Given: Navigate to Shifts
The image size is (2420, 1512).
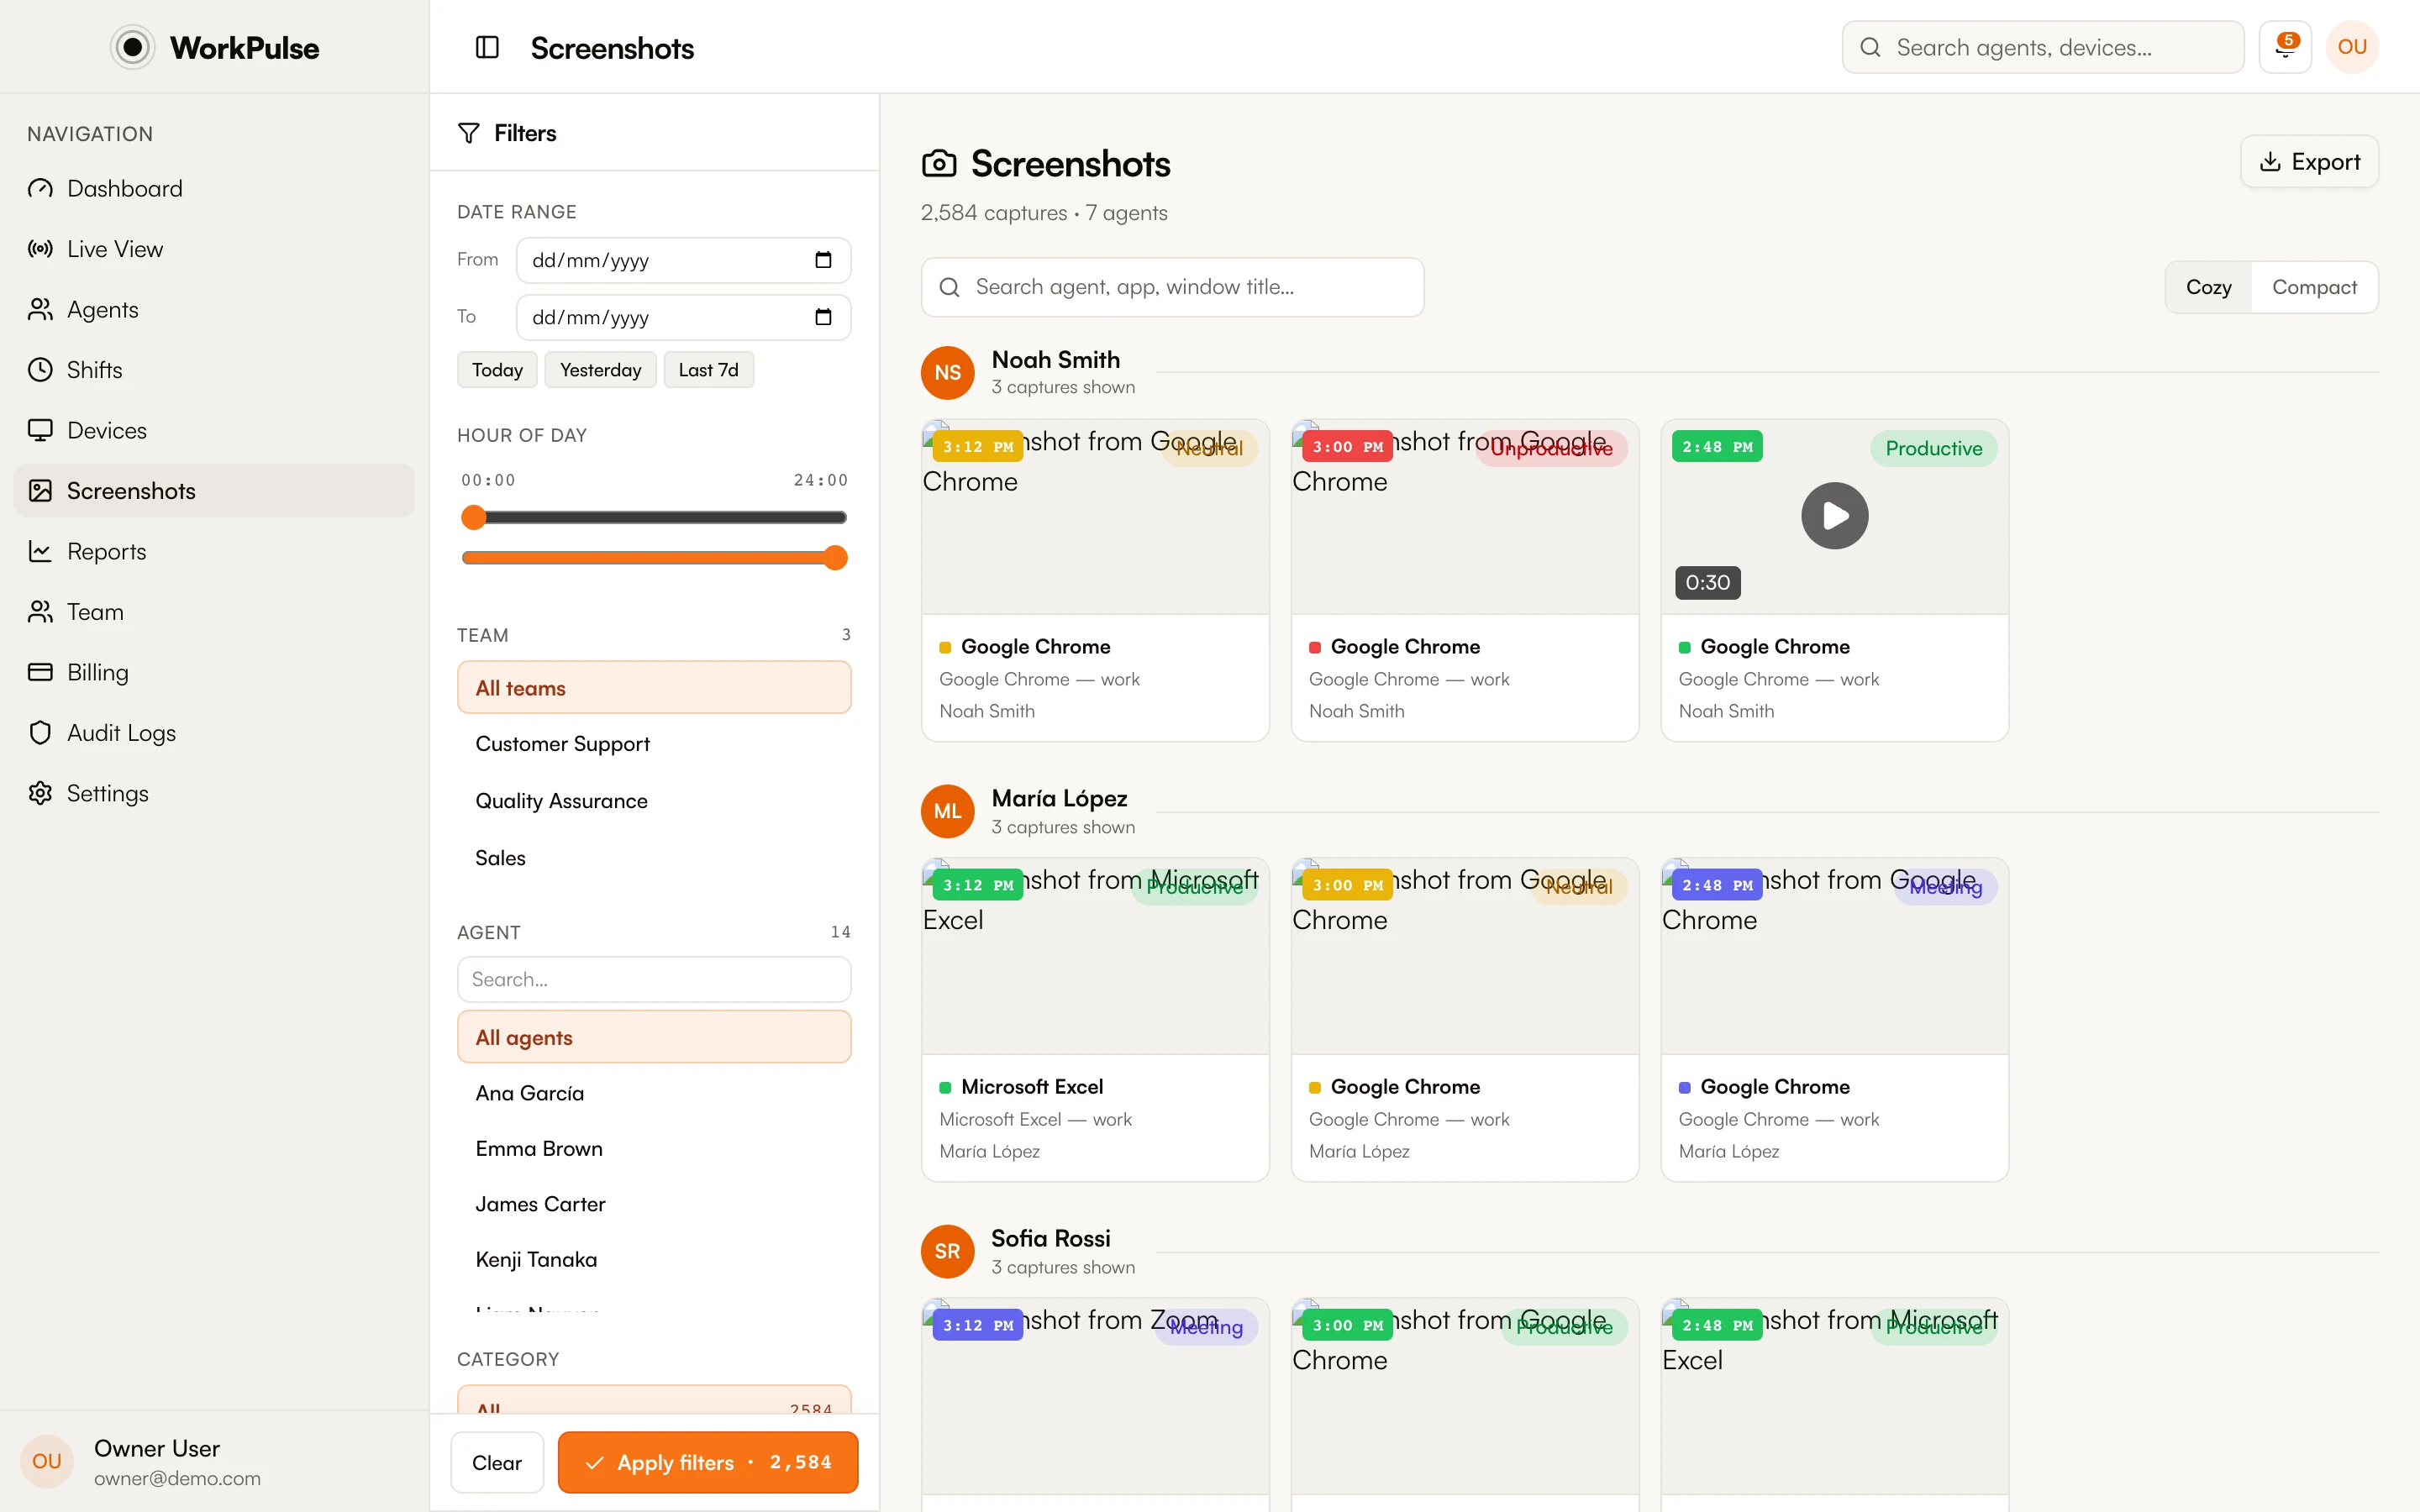Looking at the screenshot, I should point(214,370).
